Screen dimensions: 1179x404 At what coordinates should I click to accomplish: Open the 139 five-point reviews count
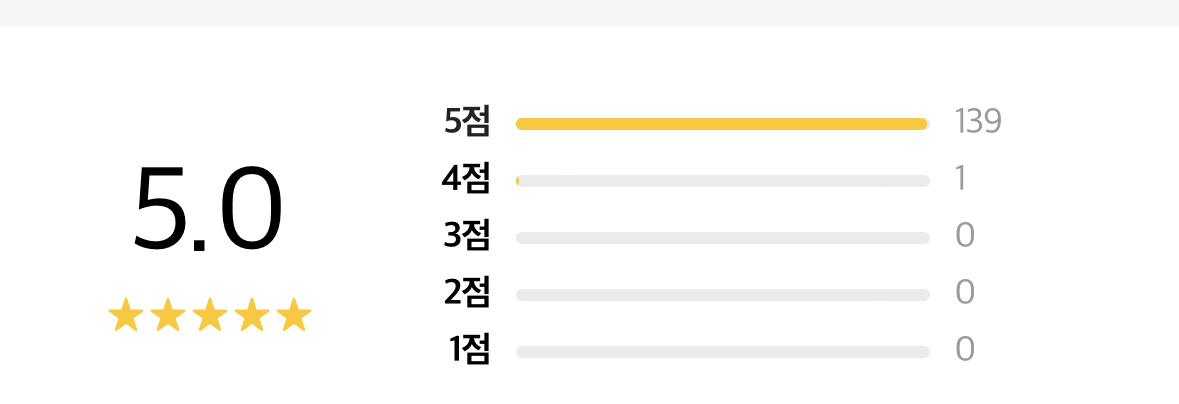[x=978, y=122]
